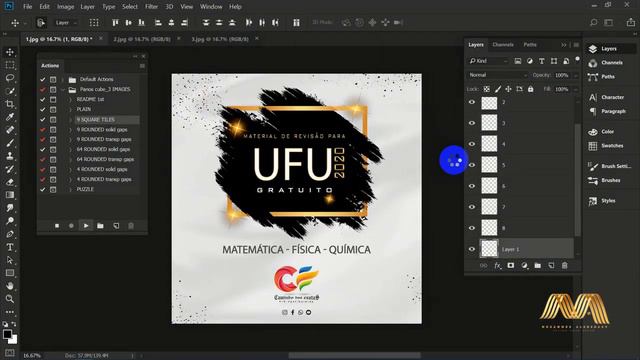
Task: Click the Stop button in Actions panel
Action: point(57,226)
